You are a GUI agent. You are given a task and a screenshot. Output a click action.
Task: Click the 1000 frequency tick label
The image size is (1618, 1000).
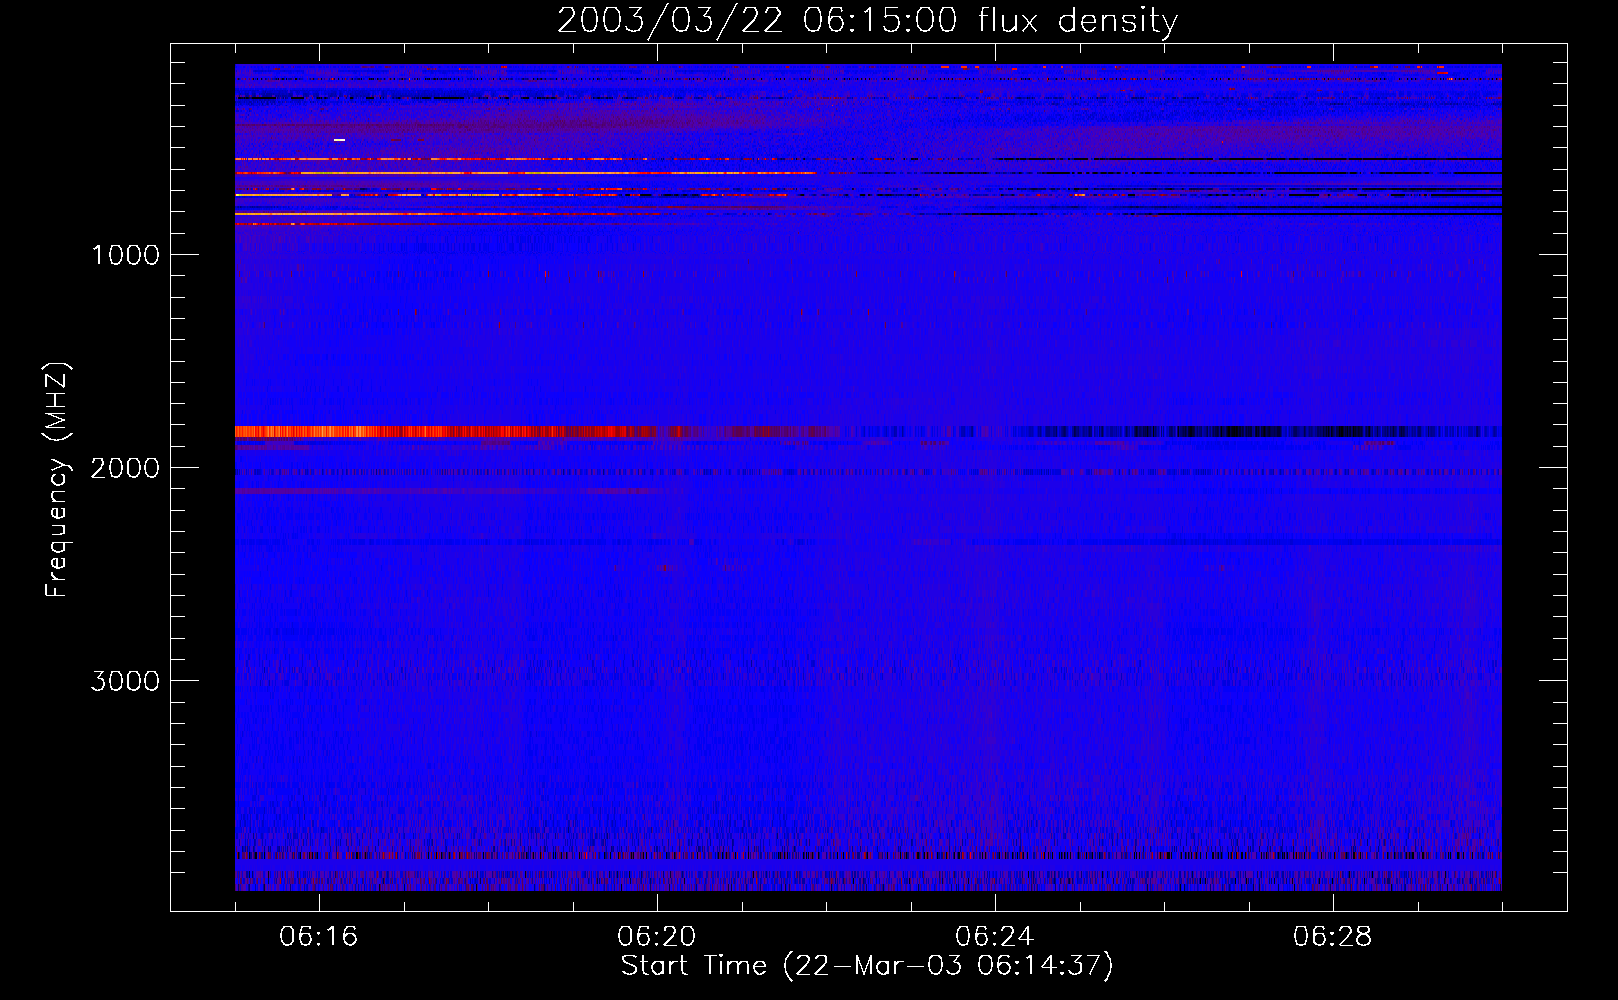click(125, 255)
